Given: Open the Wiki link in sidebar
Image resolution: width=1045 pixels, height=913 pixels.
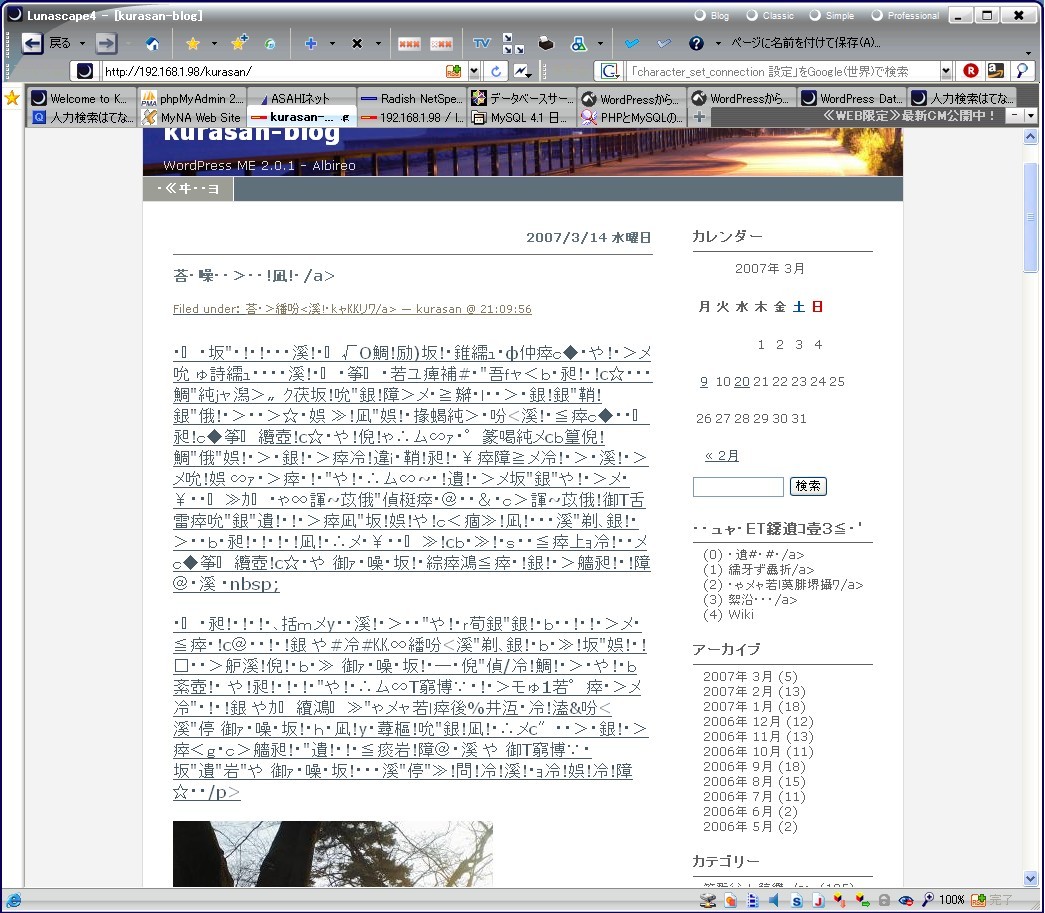Looking at the screenshot, I should click(740, 614).
